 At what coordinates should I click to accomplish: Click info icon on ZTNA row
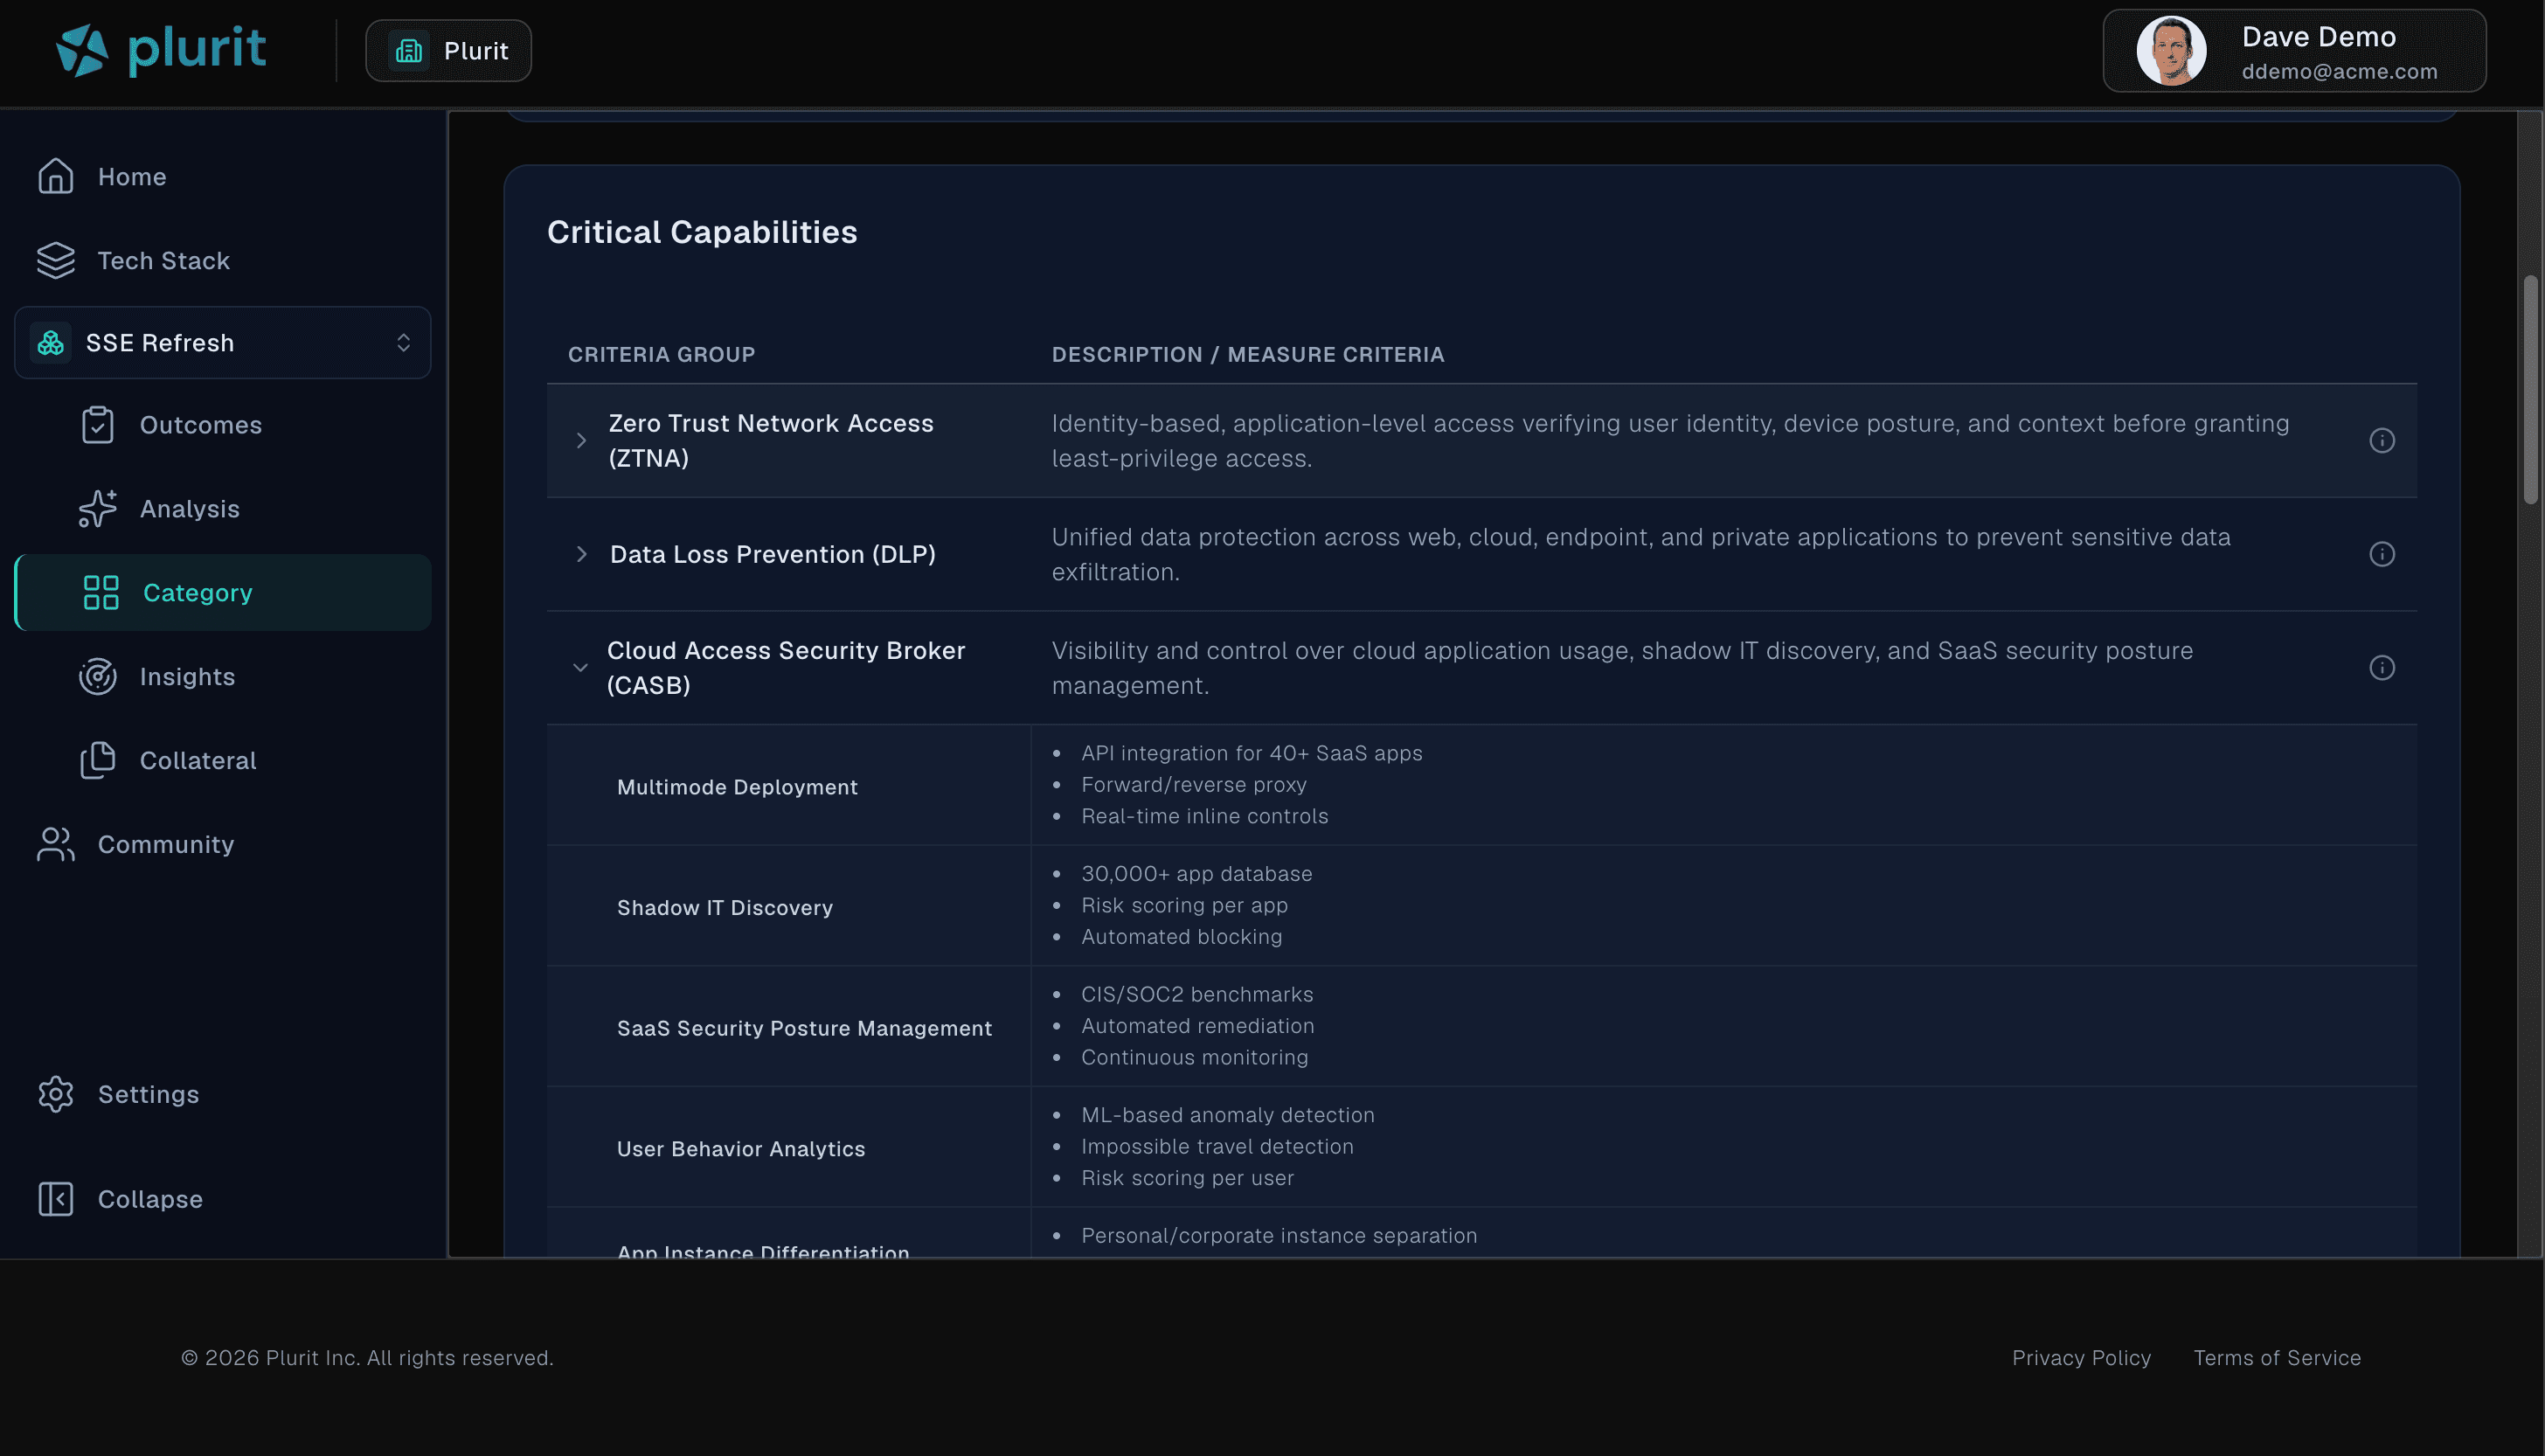2382,441
